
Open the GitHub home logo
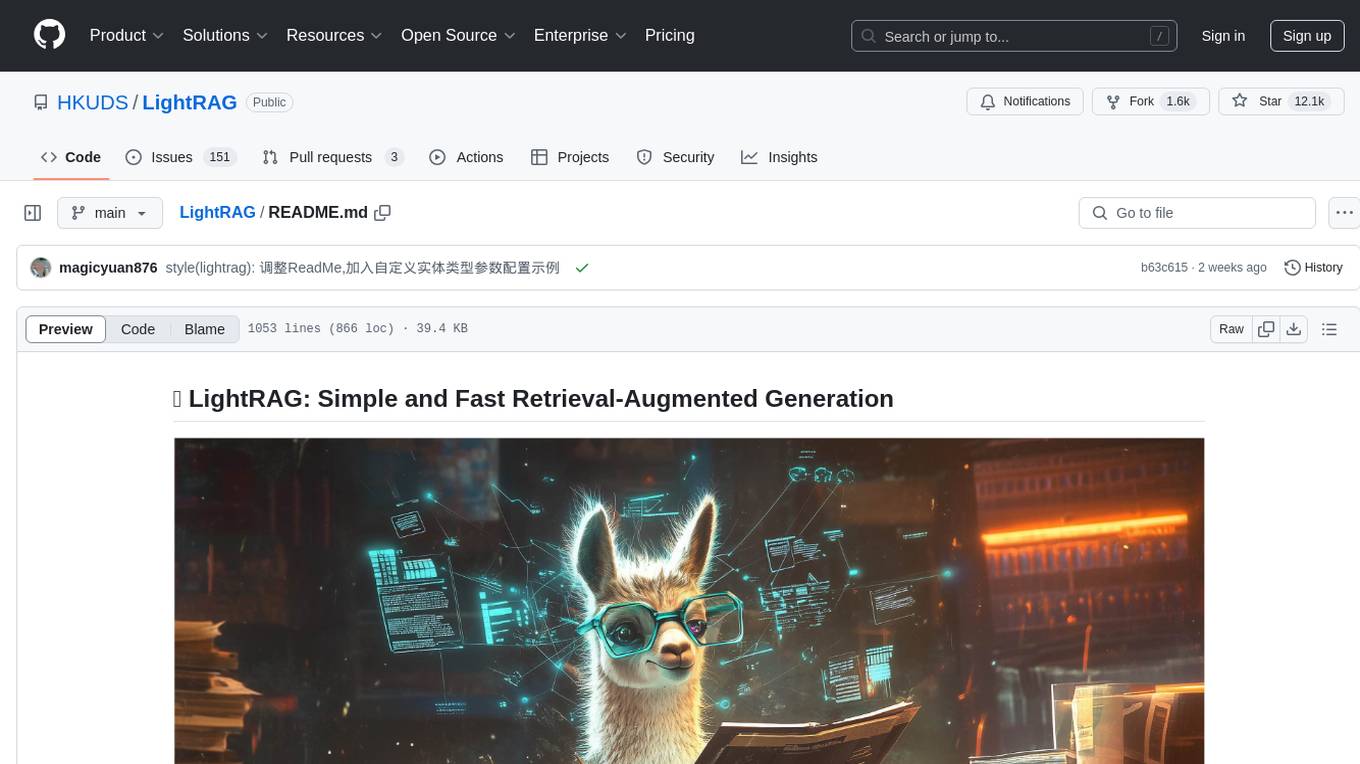coord(49,35)
